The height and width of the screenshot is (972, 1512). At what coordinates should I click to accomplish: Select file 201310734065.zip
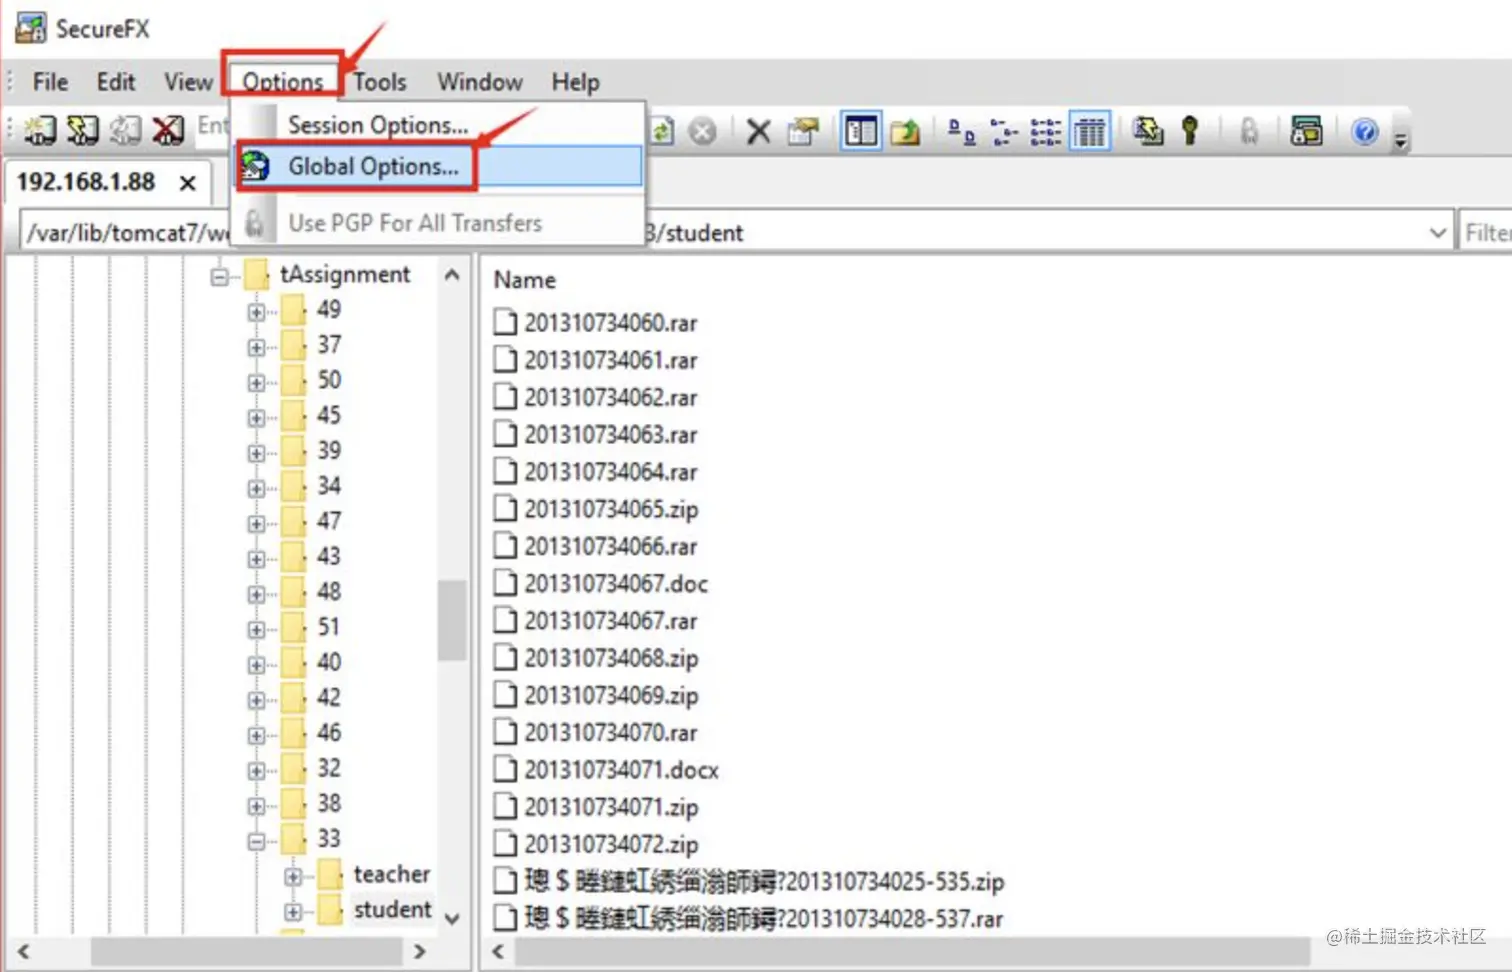pos(611,509)
